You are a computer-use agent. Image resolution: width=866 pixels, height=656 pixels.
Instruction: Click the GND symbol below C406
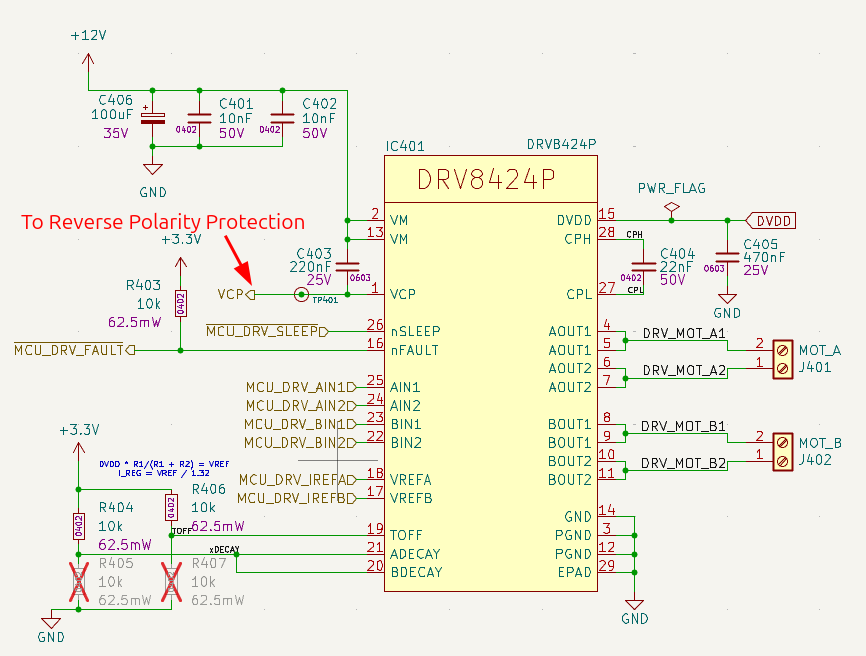(152, 169)
